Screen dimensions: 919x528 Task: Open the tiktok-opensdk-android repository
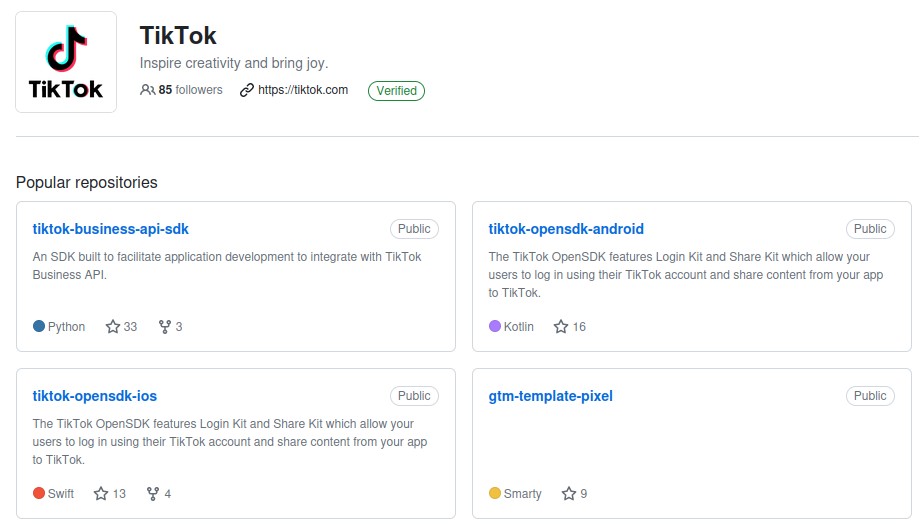pos(566,229)
